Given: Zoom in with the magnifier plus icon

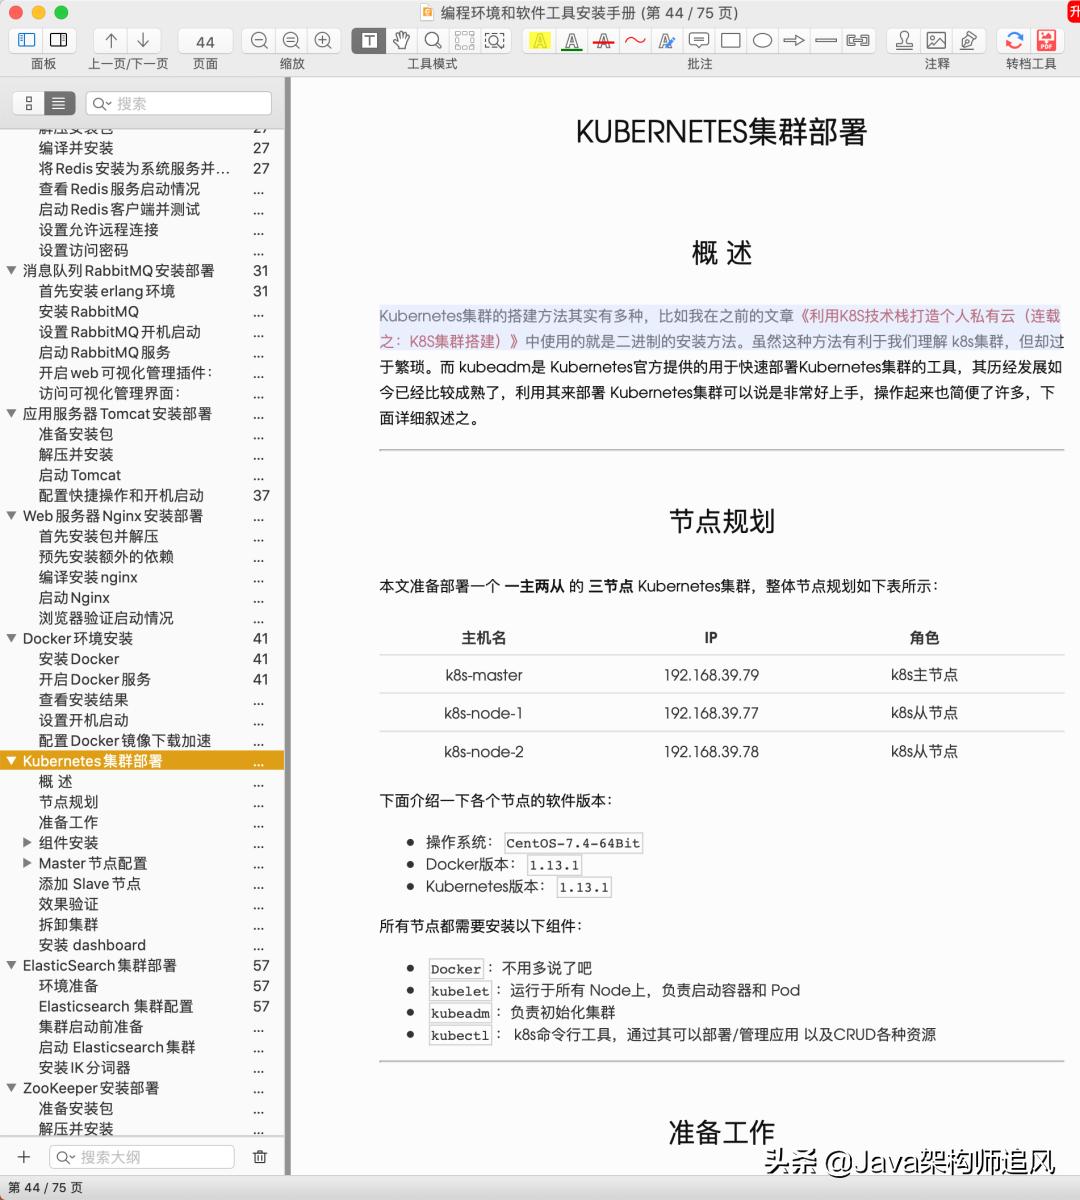Looking at the screenshot, I should tap(321, 41).
